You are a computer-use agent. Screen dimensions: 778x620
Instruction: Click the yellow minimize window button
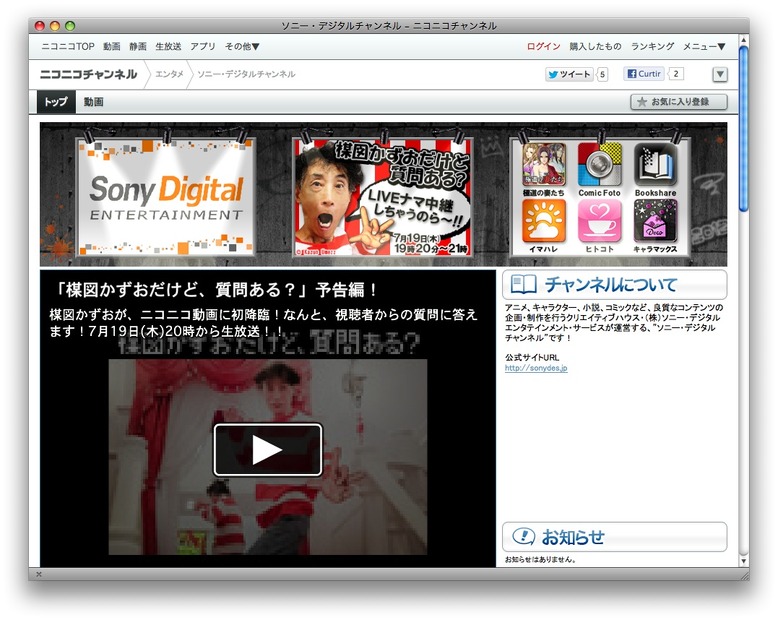(55, 26)
